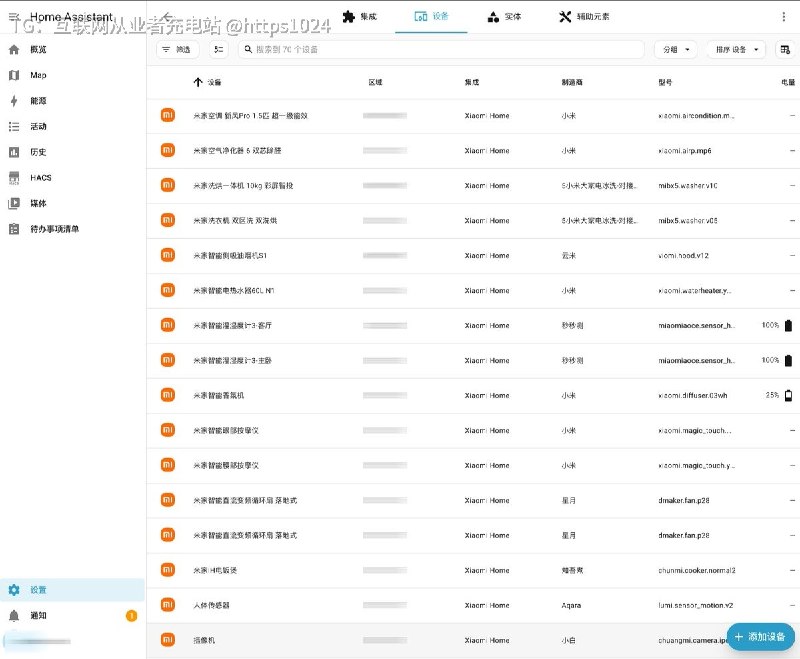This screenshot has height=659, width=800.
Task: Expand the 排序 设备 sort dropdown
Action: tap(736, 49)
